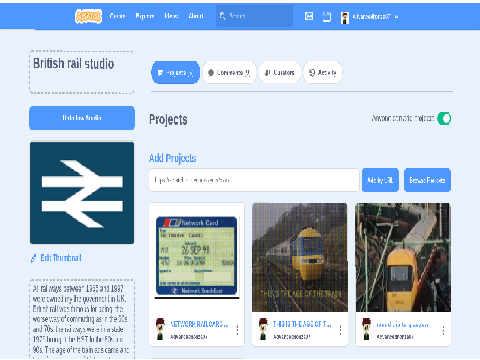Toggle Anyone can add projects switch
480x360 pixels.
(x=444, y=118)
